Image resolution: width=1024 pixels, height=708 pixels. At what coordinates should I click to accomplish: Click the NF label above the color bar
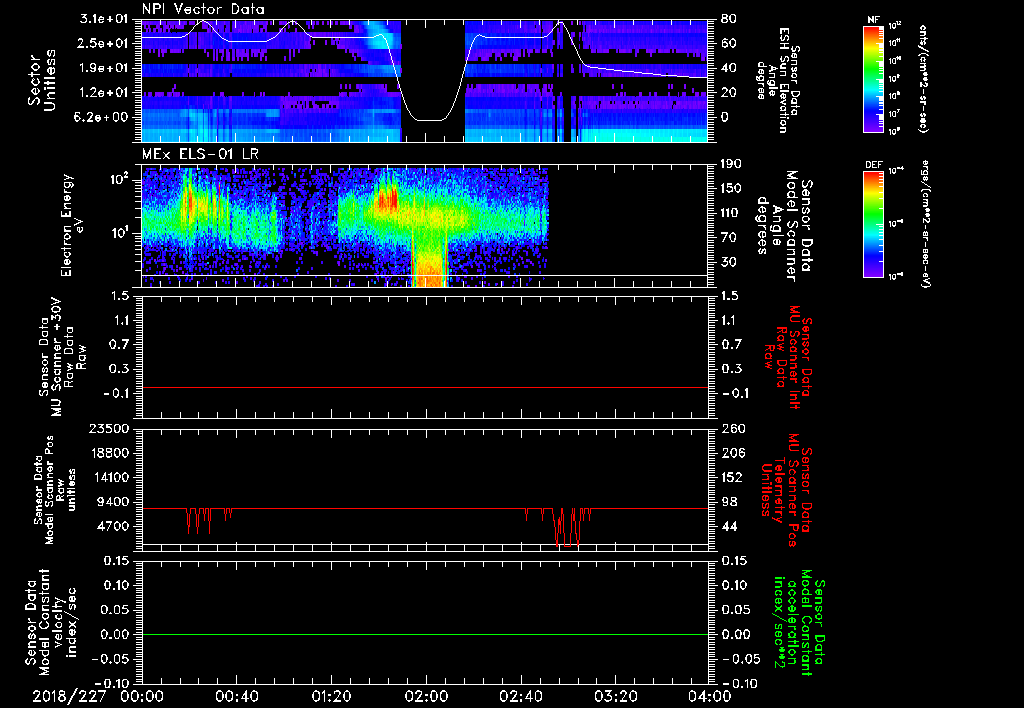(x=874, y=20)
